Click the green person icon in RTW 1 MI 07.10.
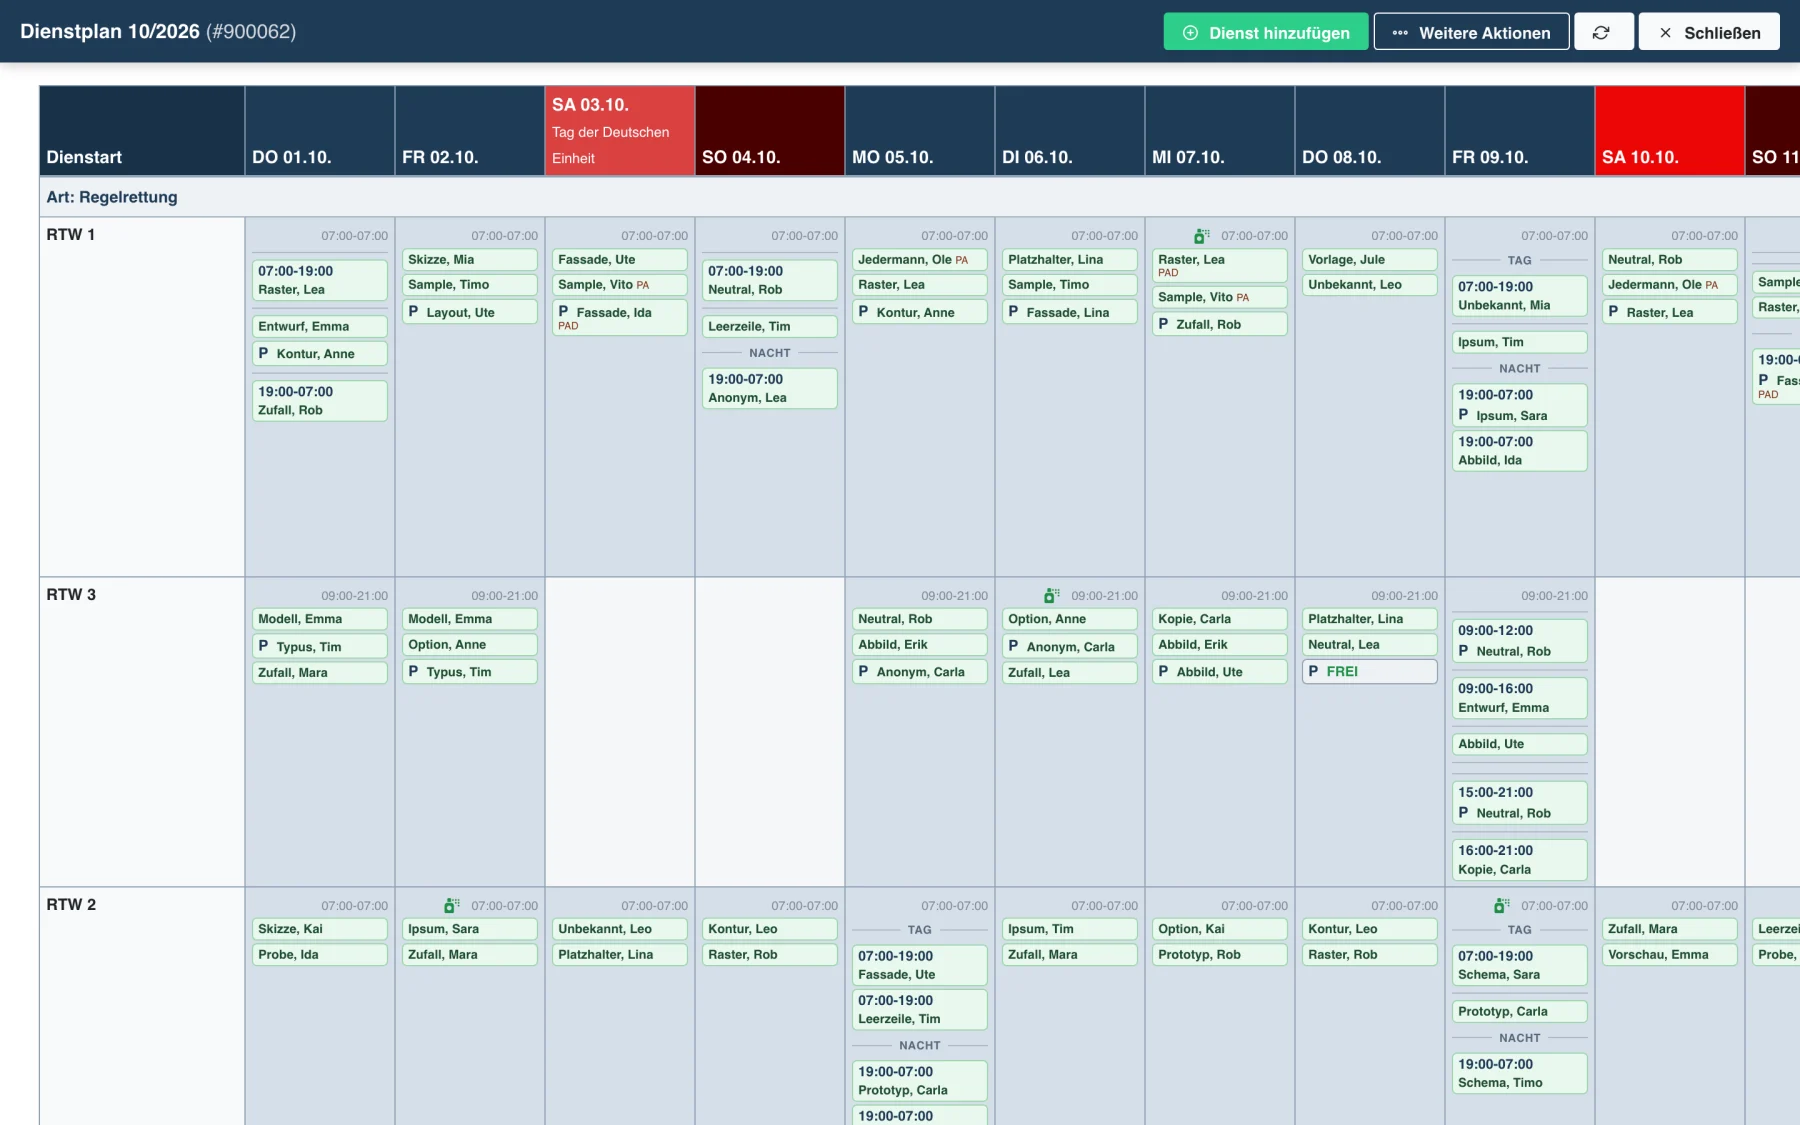Image resolution: width=1800 pixels, height=1125 pixels. tap(1201, 236)
